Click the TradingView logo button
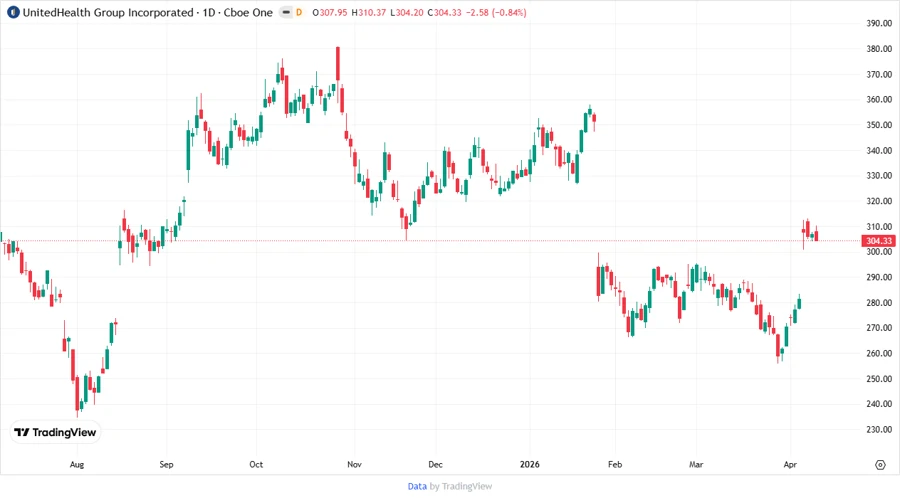The image size is (900, 498). (x=55, y=433)
